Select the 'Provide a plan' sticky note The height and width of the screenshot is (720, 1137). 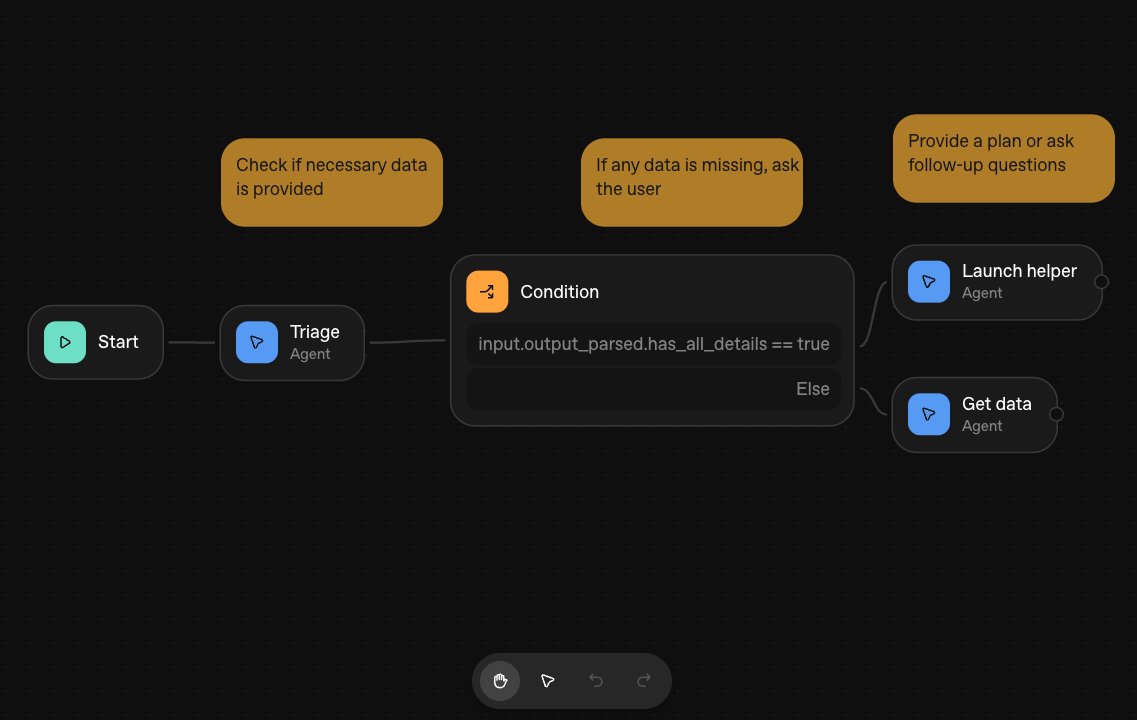(x=1003, y=158)
